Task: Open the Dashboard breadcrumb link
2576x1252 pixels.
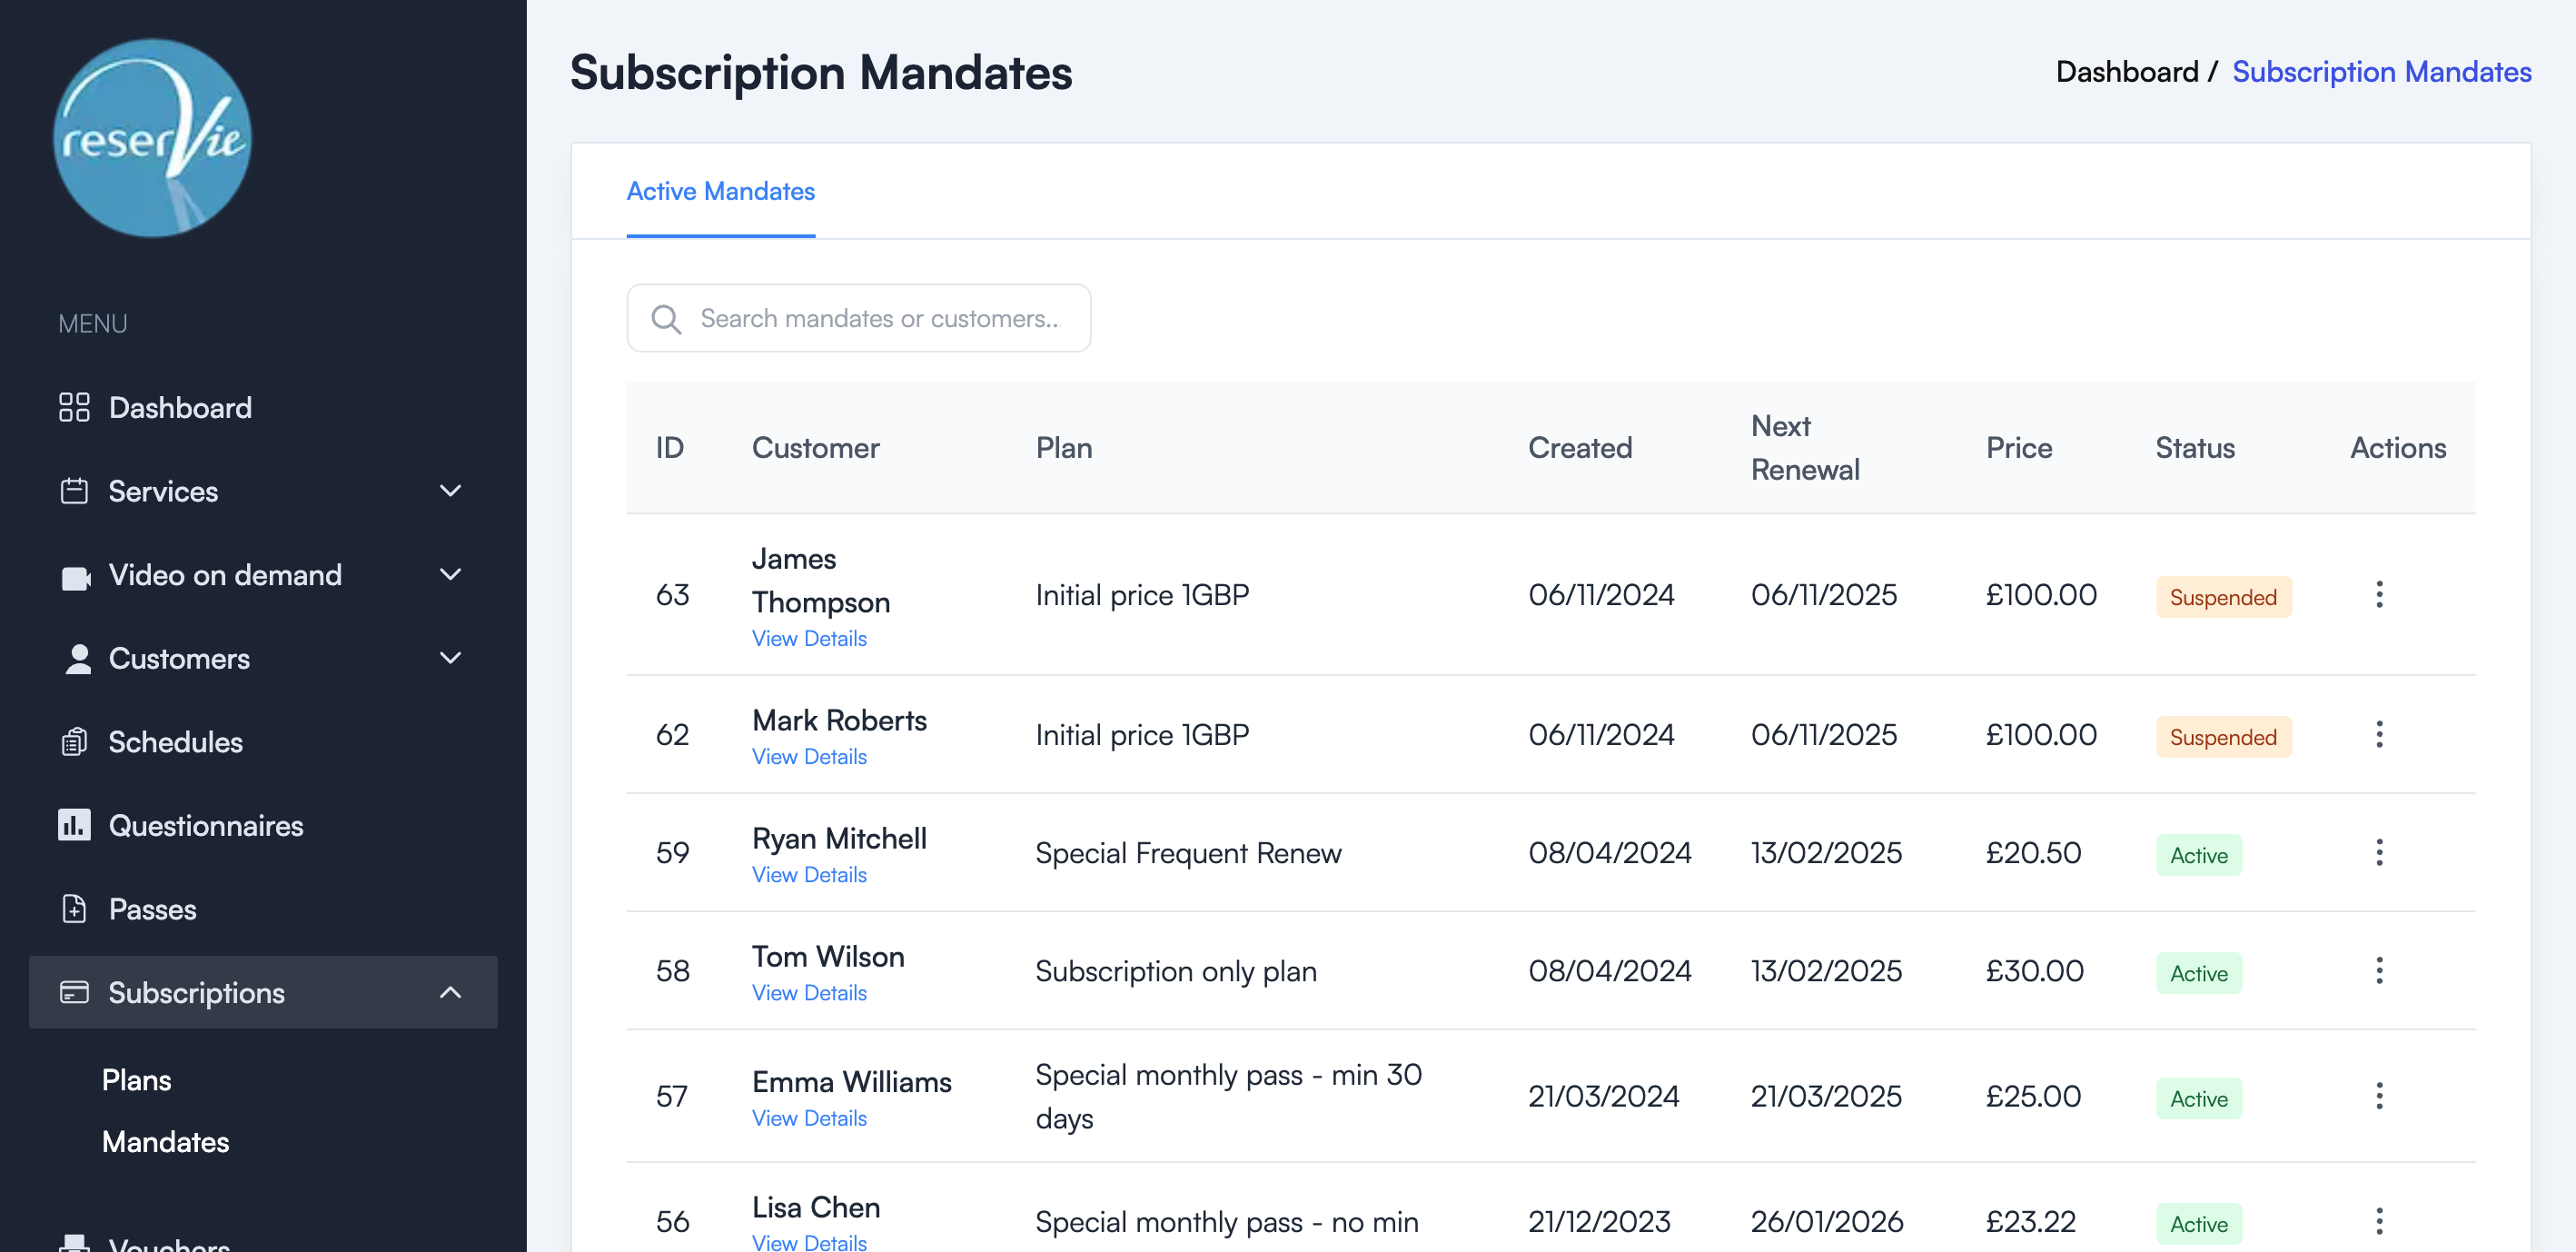Action: click(x=2127, y=71)
